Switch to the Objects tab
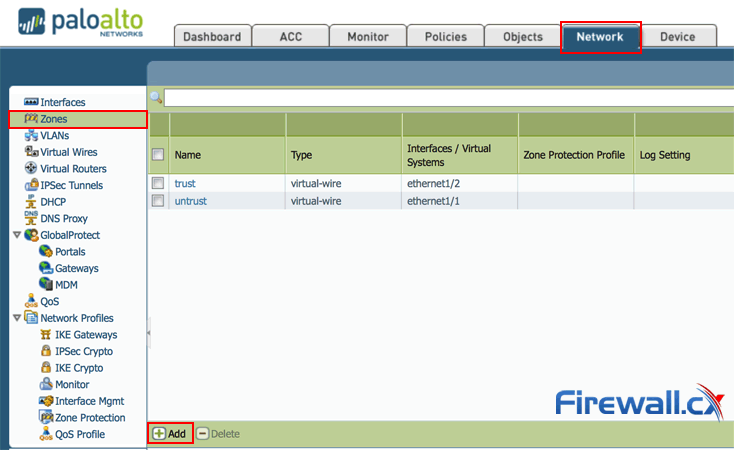This screenshot has width=734, height=450. click(523, 36)
